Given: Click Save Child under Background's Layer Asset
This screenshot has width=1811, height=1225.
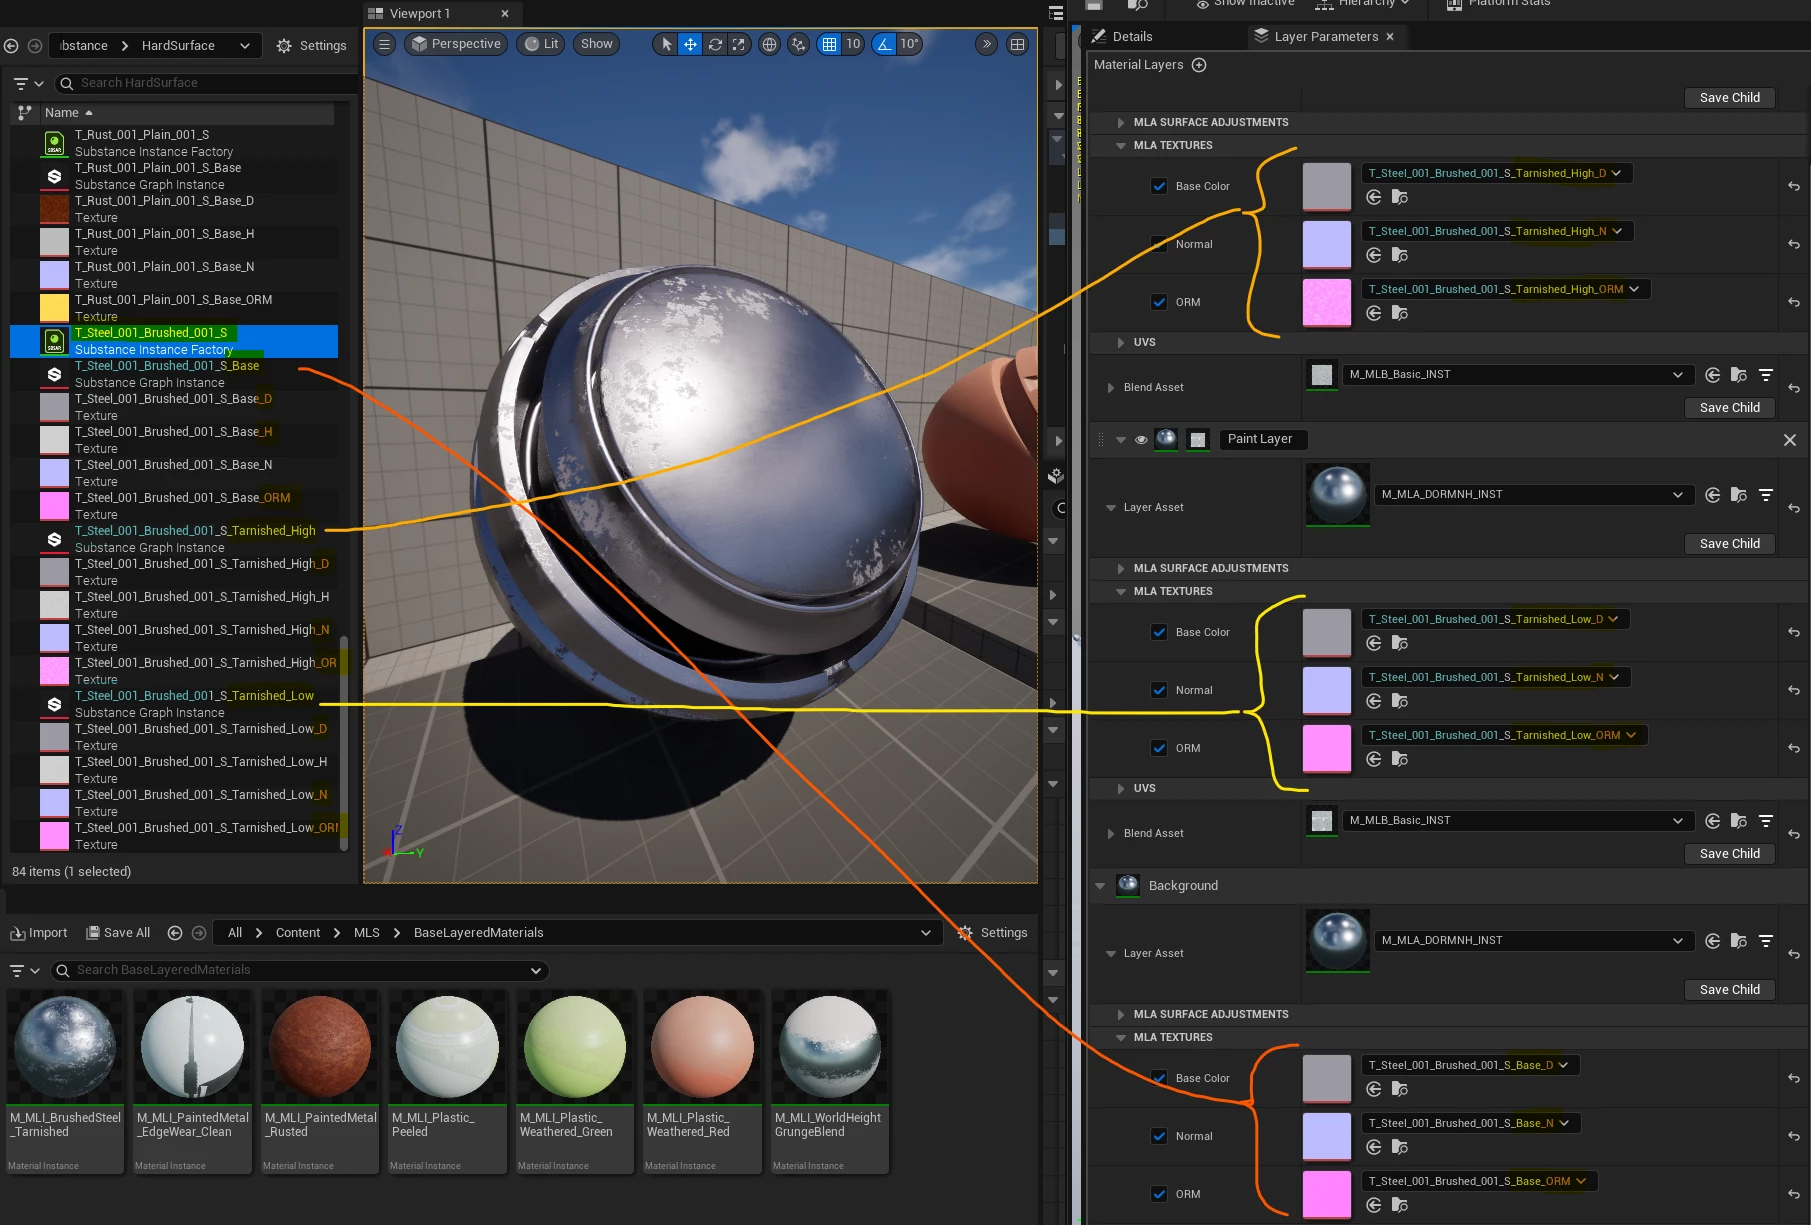Looking at the screenshot, I should [1730, 990].
